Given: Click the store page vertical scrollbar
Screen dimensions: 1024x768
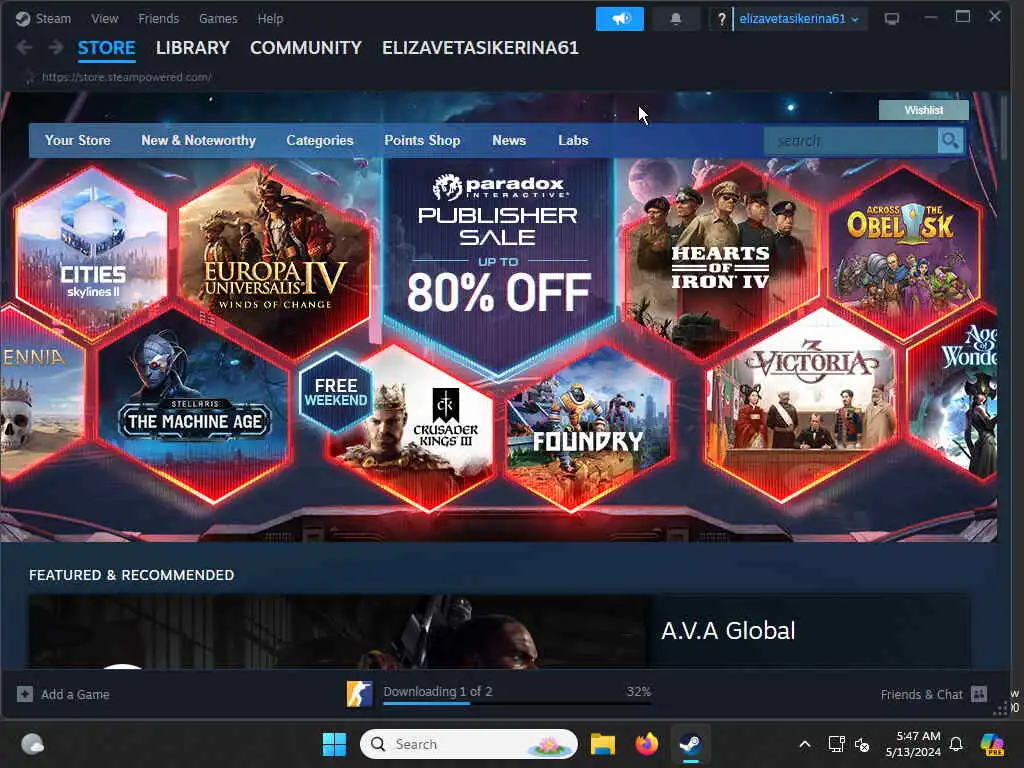Looking at the screenshot, I should [x=1003, y=127].
